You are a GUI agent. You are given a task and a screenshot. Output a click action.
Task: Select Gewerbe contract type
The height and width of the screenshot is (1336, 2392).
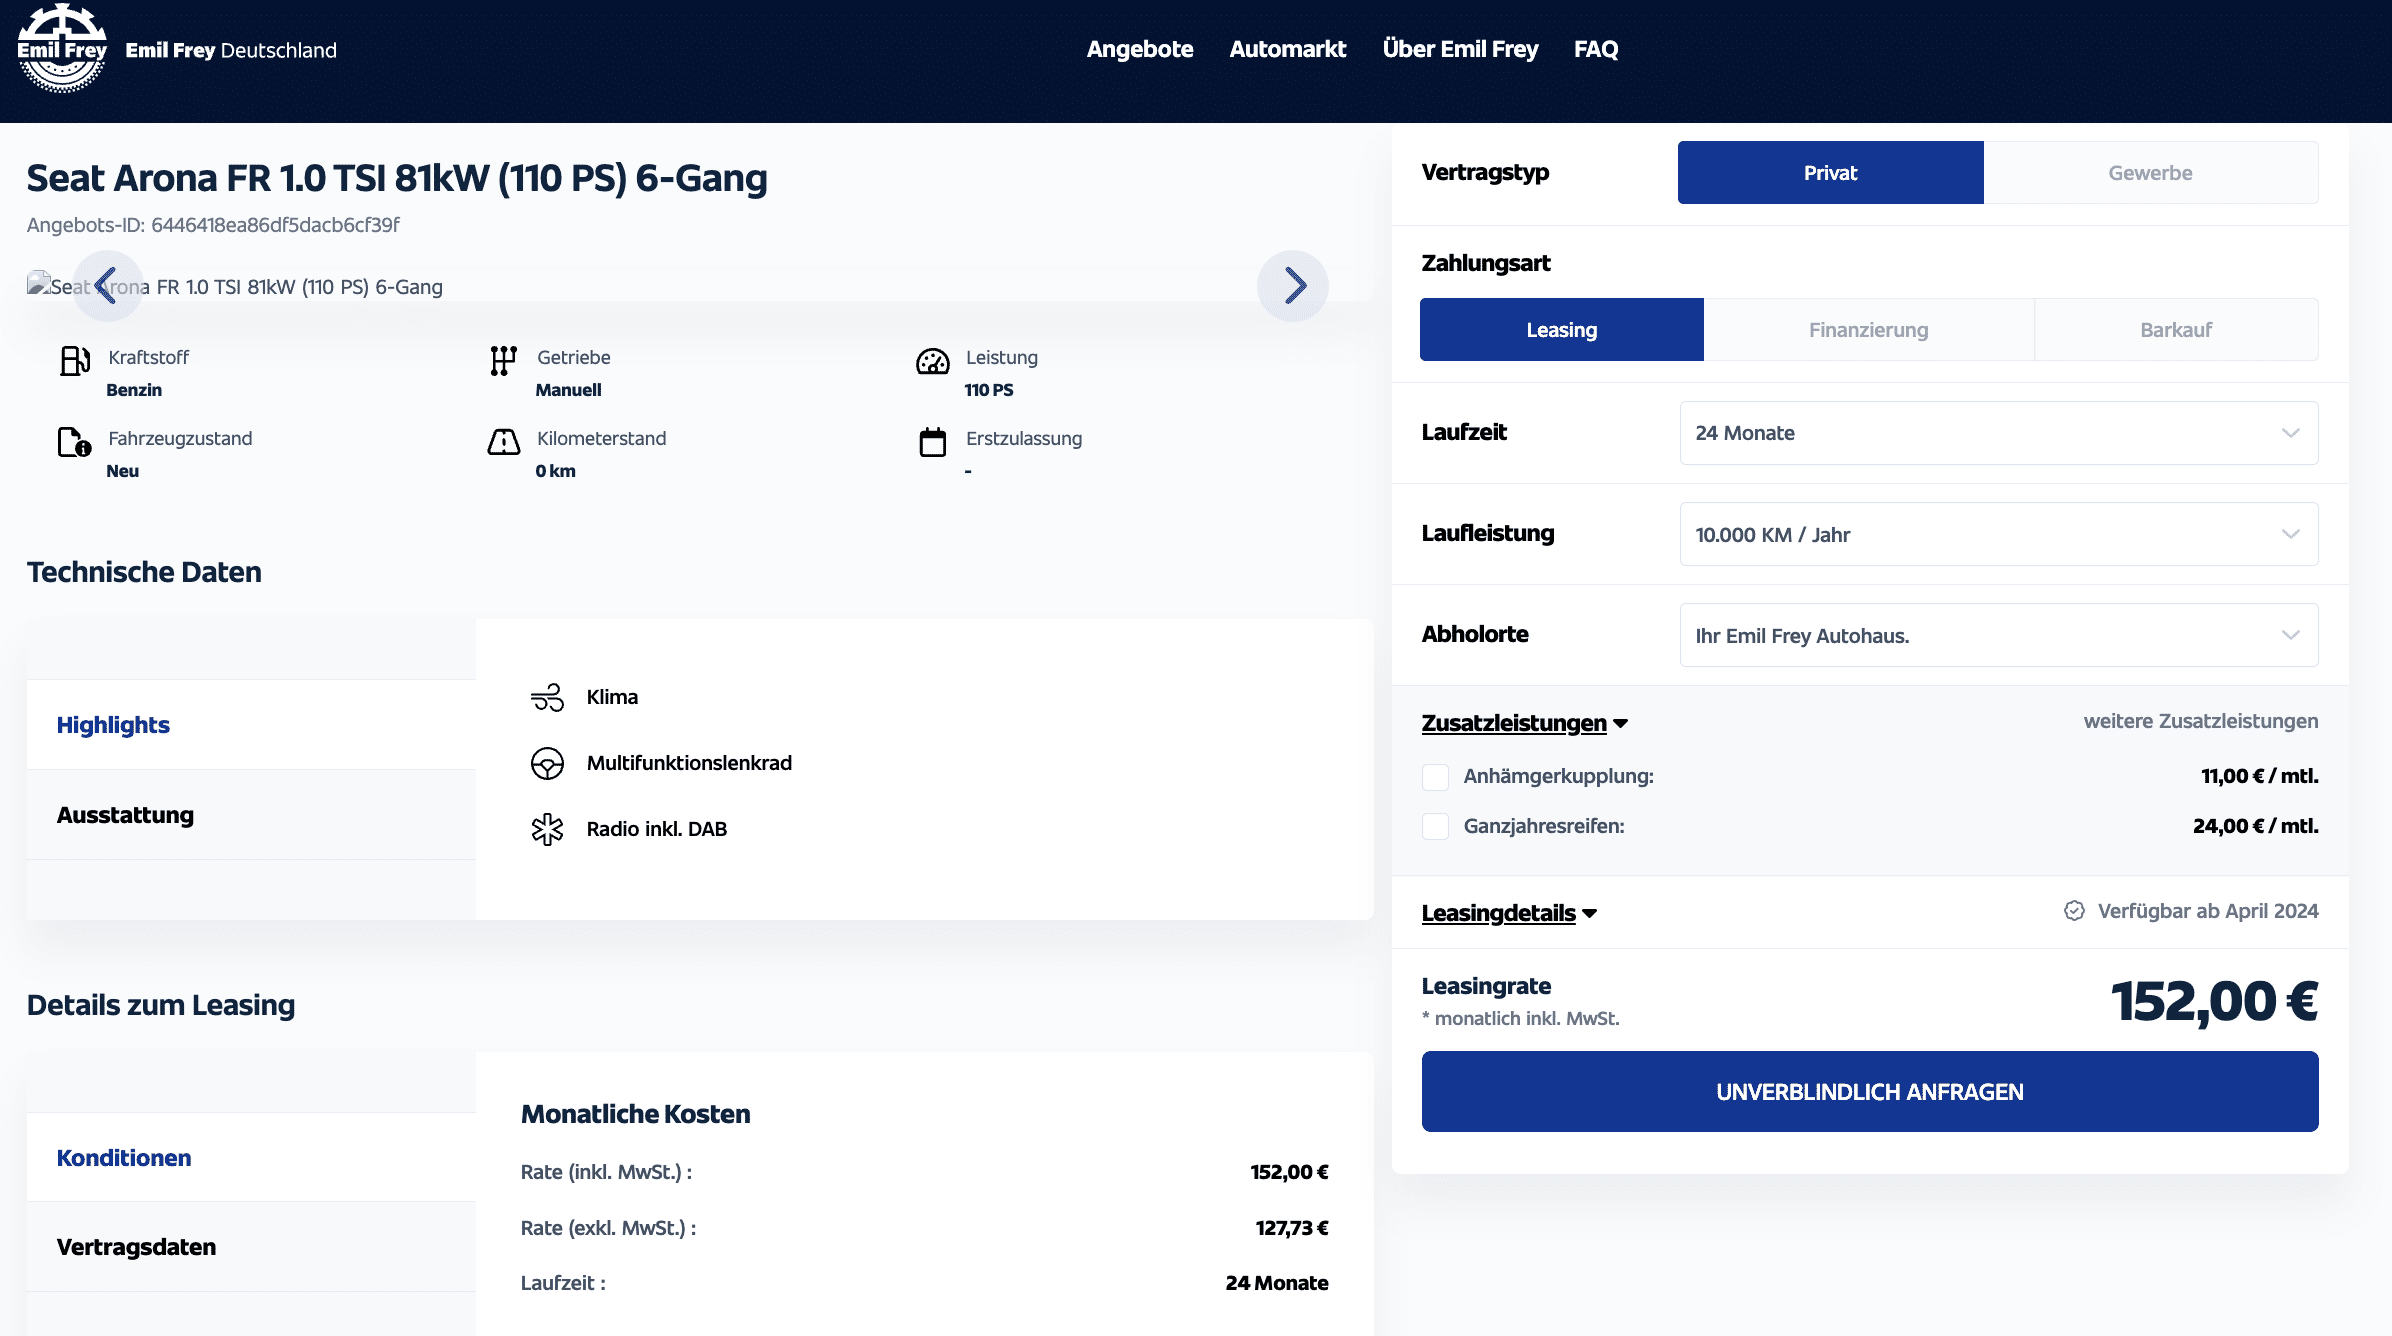[x=2150, y=173]
